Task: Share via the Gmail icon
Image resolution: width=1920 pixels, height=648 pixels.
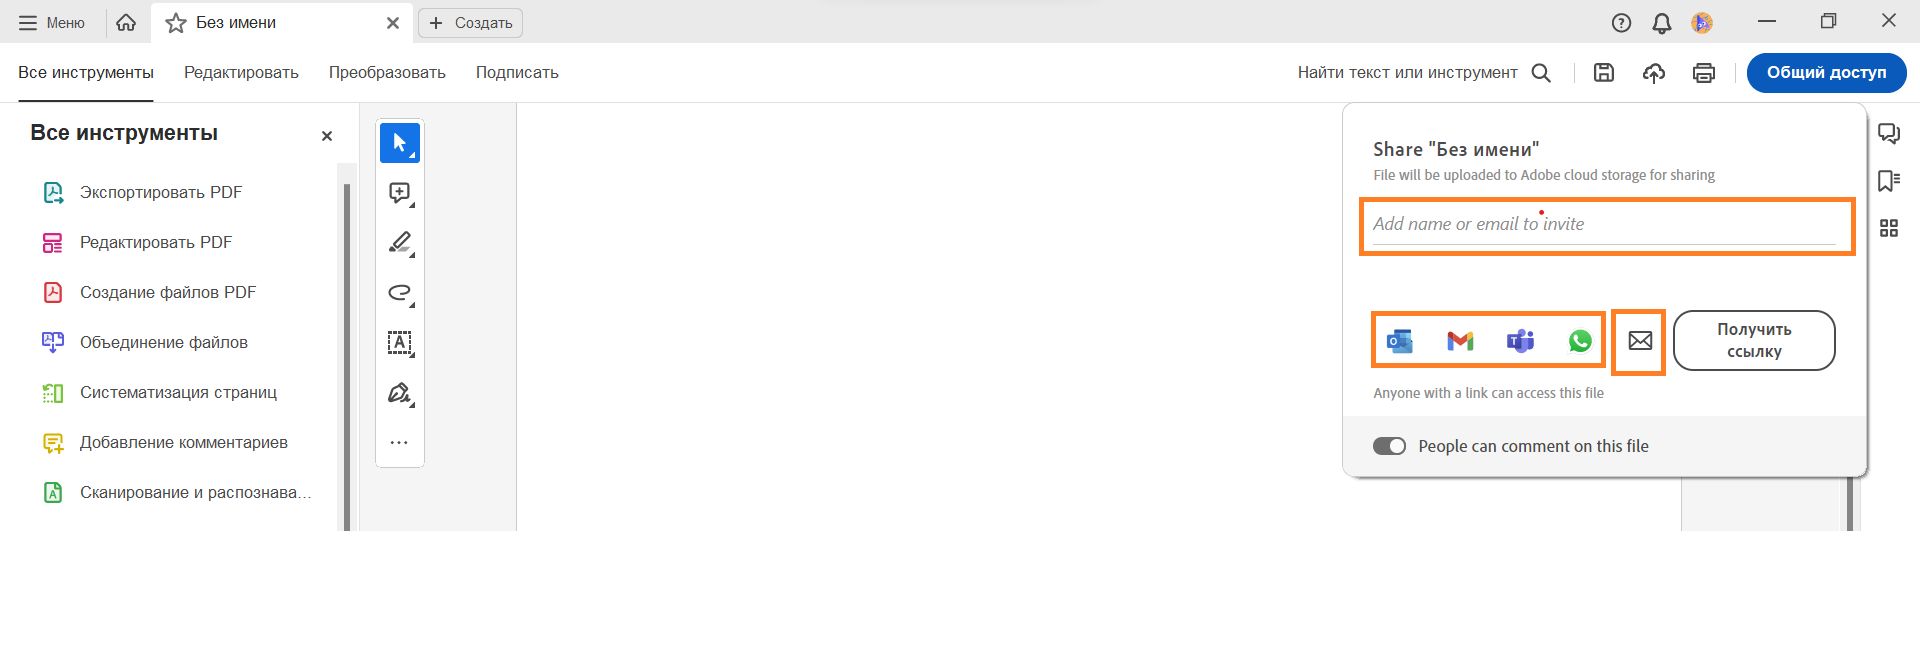Action: click(x=1460, y=341)
